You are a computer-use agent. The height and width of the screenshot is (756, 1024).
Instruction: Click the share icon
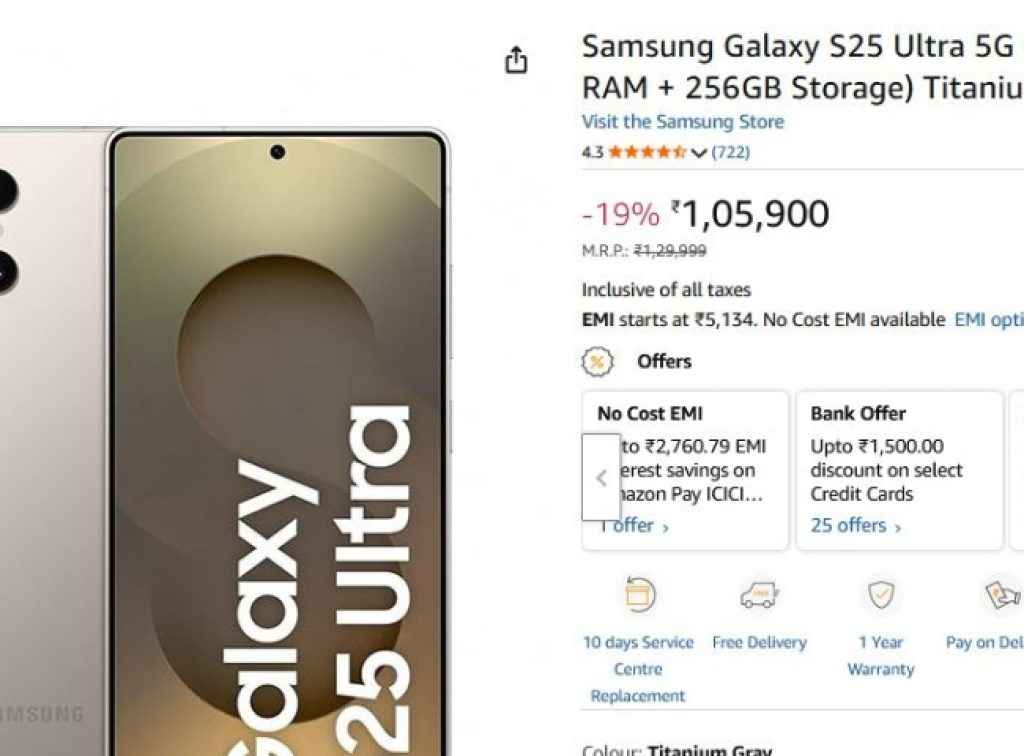[516, 60]
